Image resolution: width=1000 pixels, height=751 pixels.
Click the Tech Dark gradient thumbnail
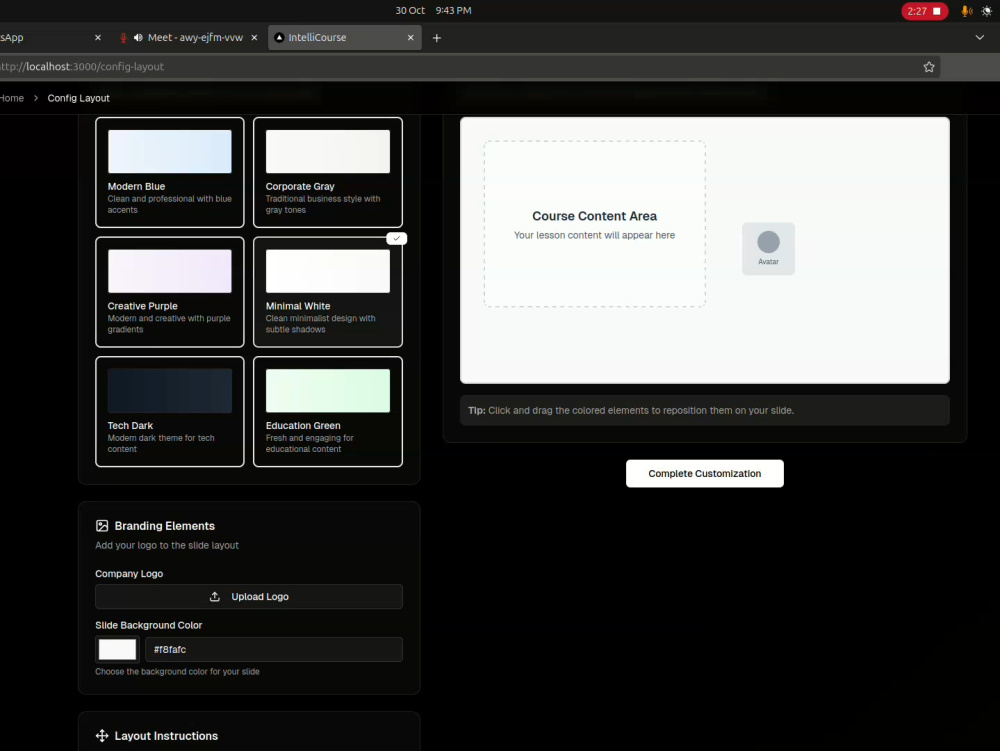coord(170,391)
